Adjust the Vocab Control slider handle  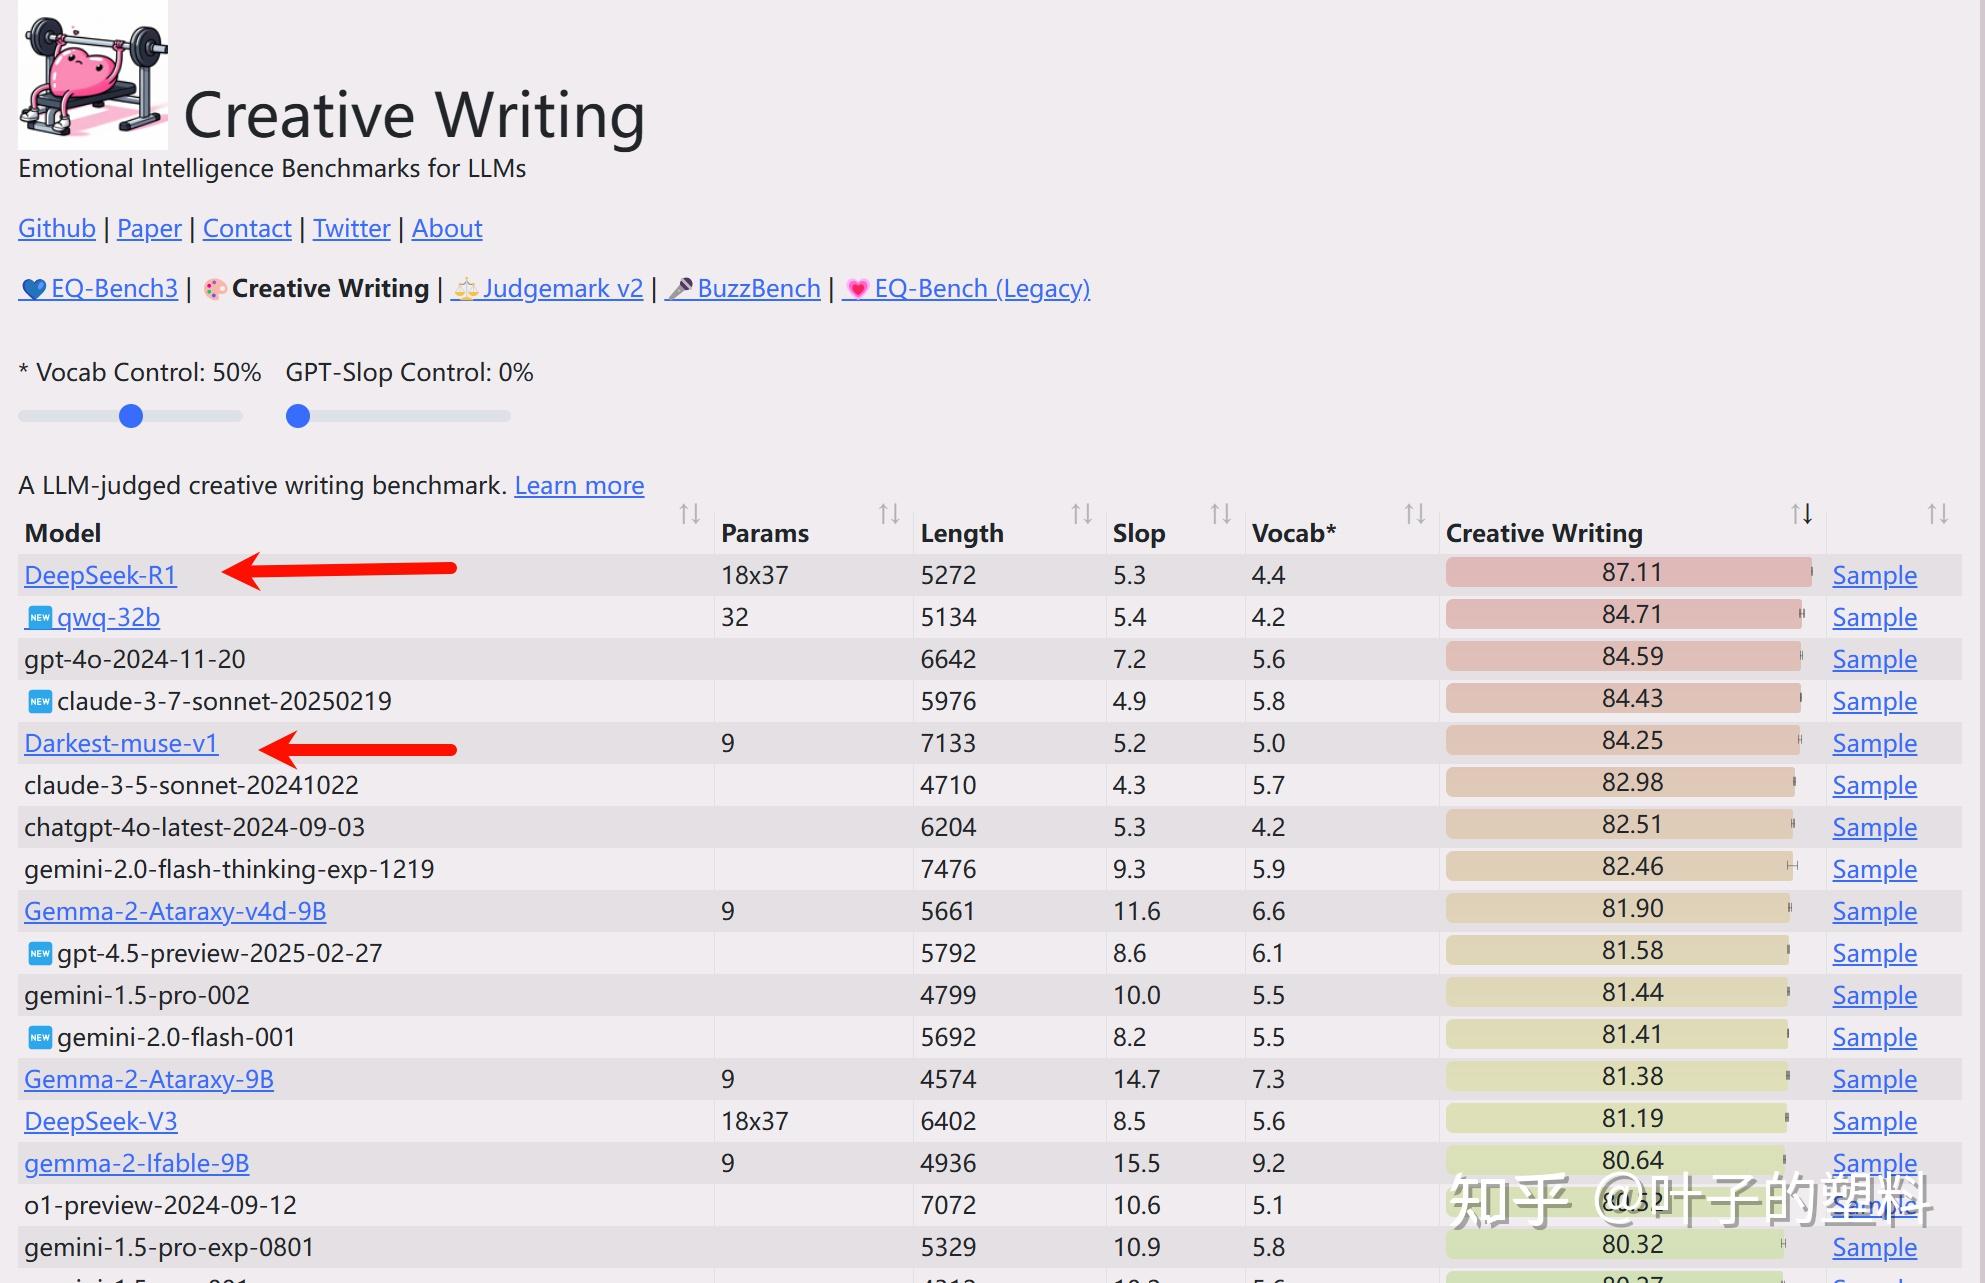tap(131, 416)
